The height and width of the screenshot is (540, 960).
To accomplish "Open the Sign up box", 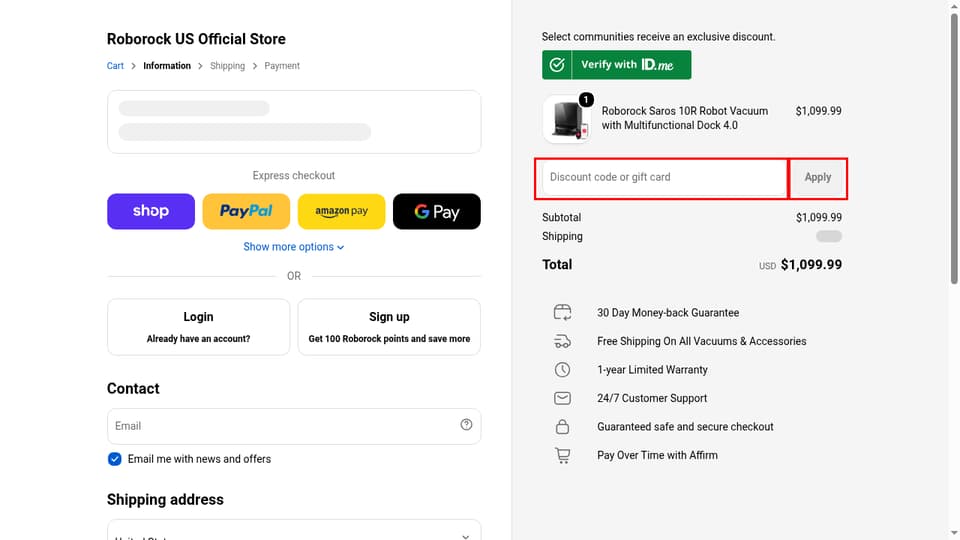I will [389, 327].
